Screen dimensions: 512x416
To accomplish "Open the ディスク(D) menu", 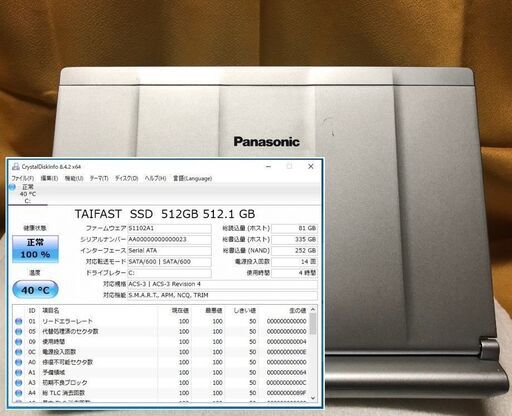I will 126,178.
